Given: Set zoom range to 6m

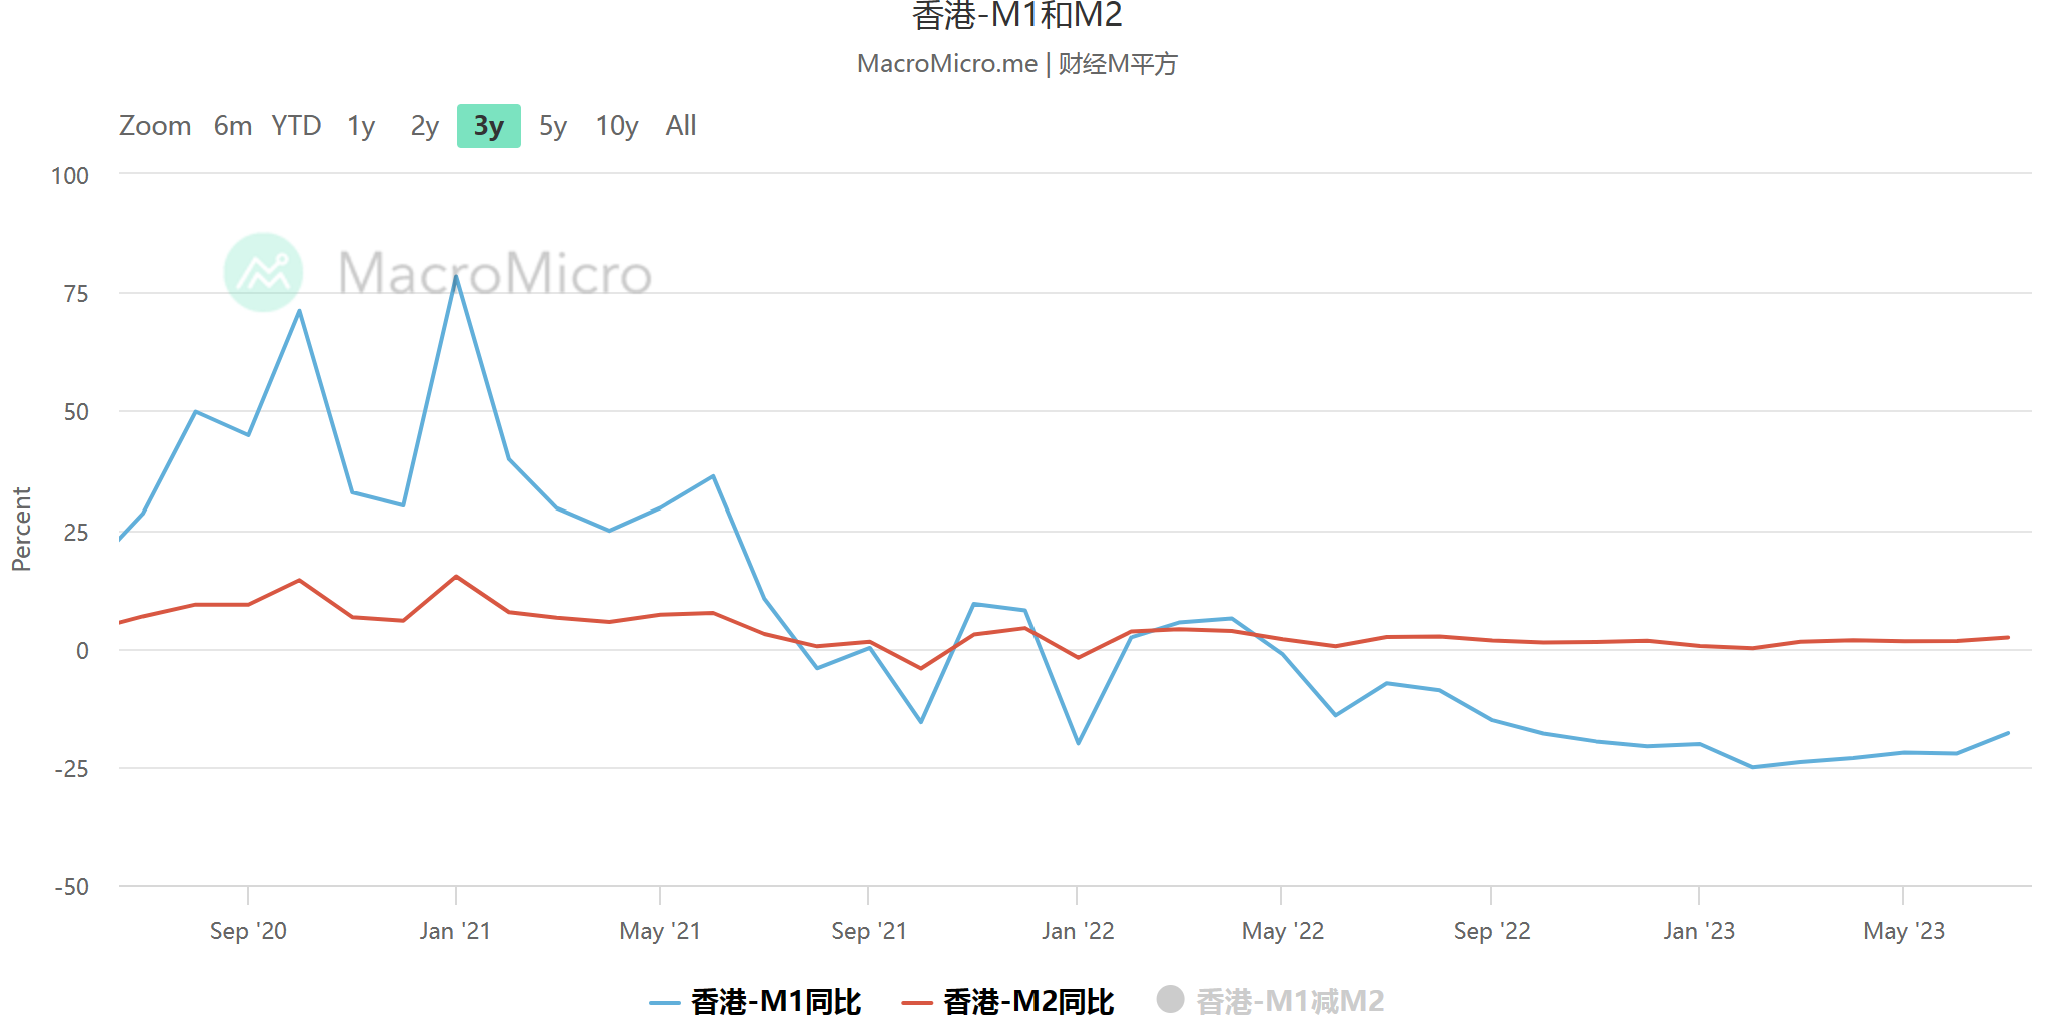Looking at the screenshot, I should point(232,126).
